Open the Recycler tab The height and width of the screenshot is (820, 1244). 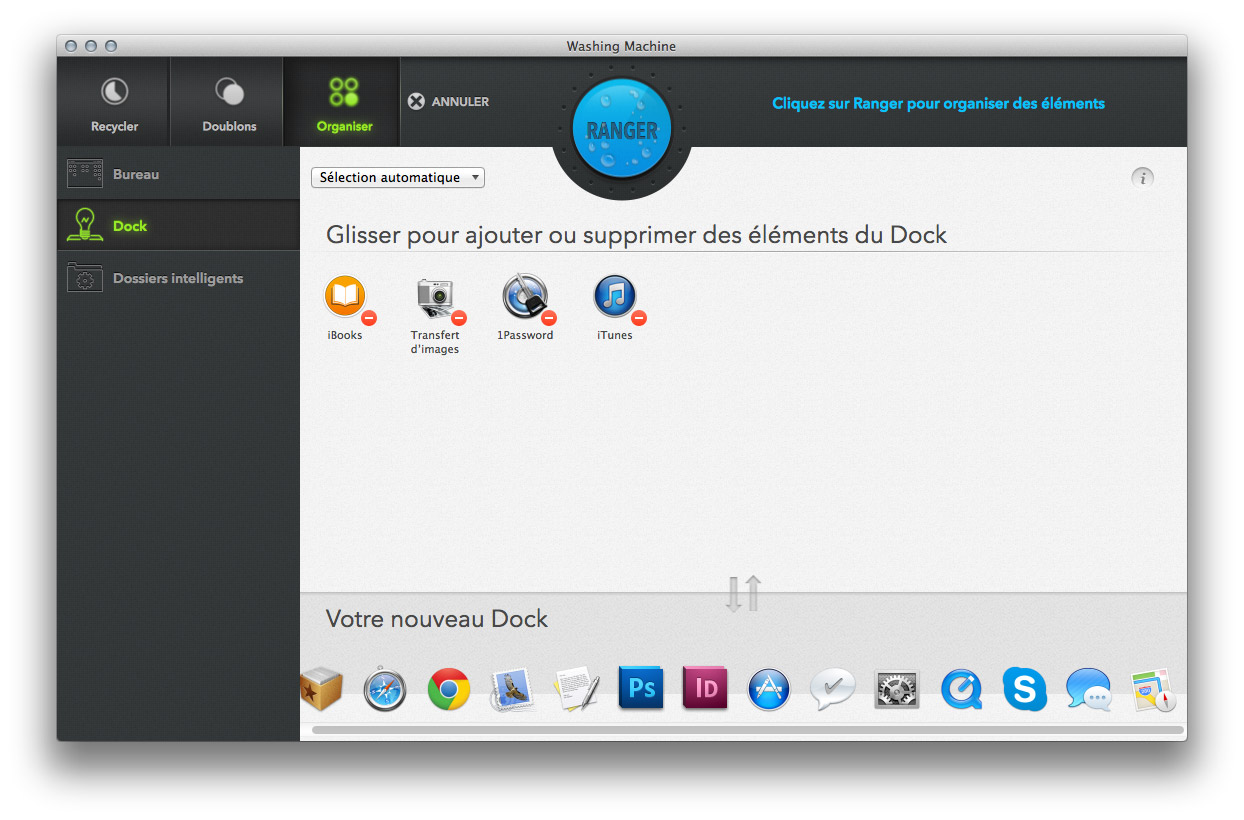(x=114, y=102)
